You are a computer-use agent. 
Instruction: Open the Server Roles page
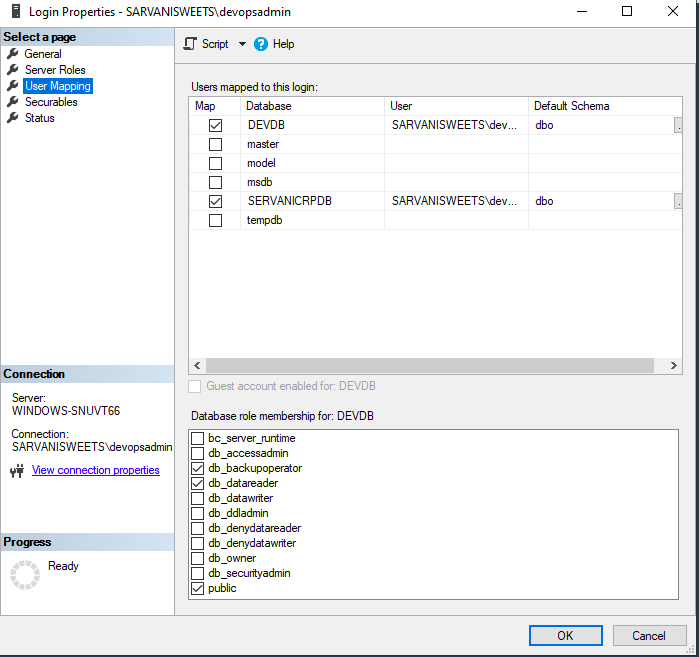[55, 70]
